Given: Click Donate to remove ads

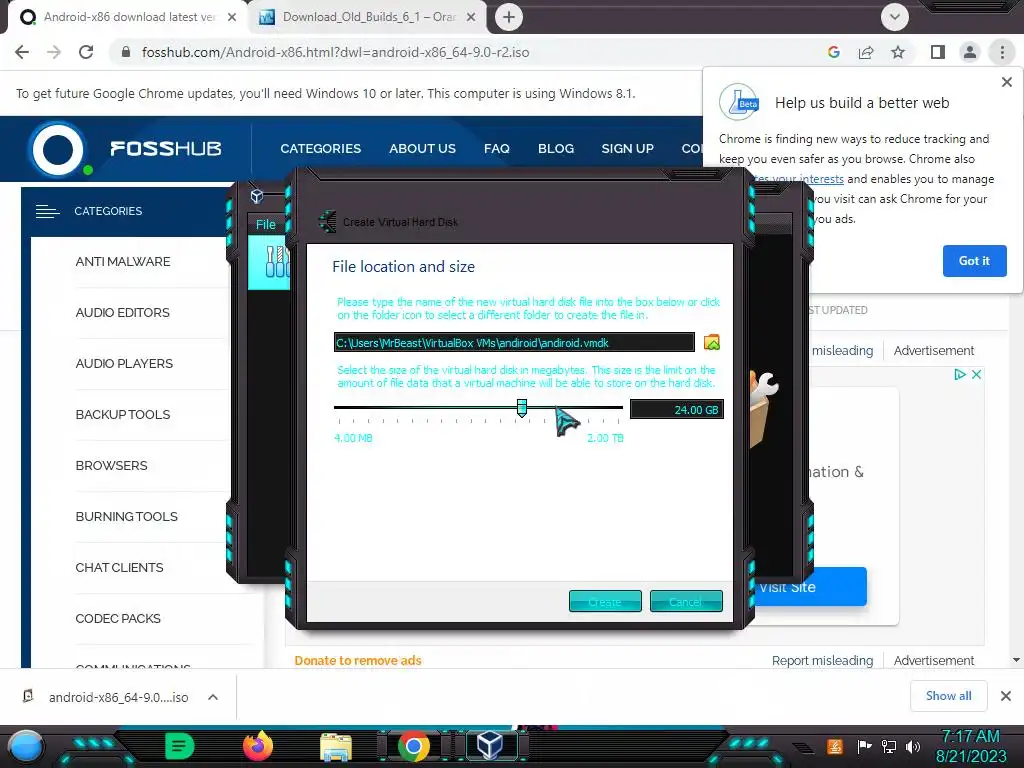Looking at the screenshot, I should 358,660.
